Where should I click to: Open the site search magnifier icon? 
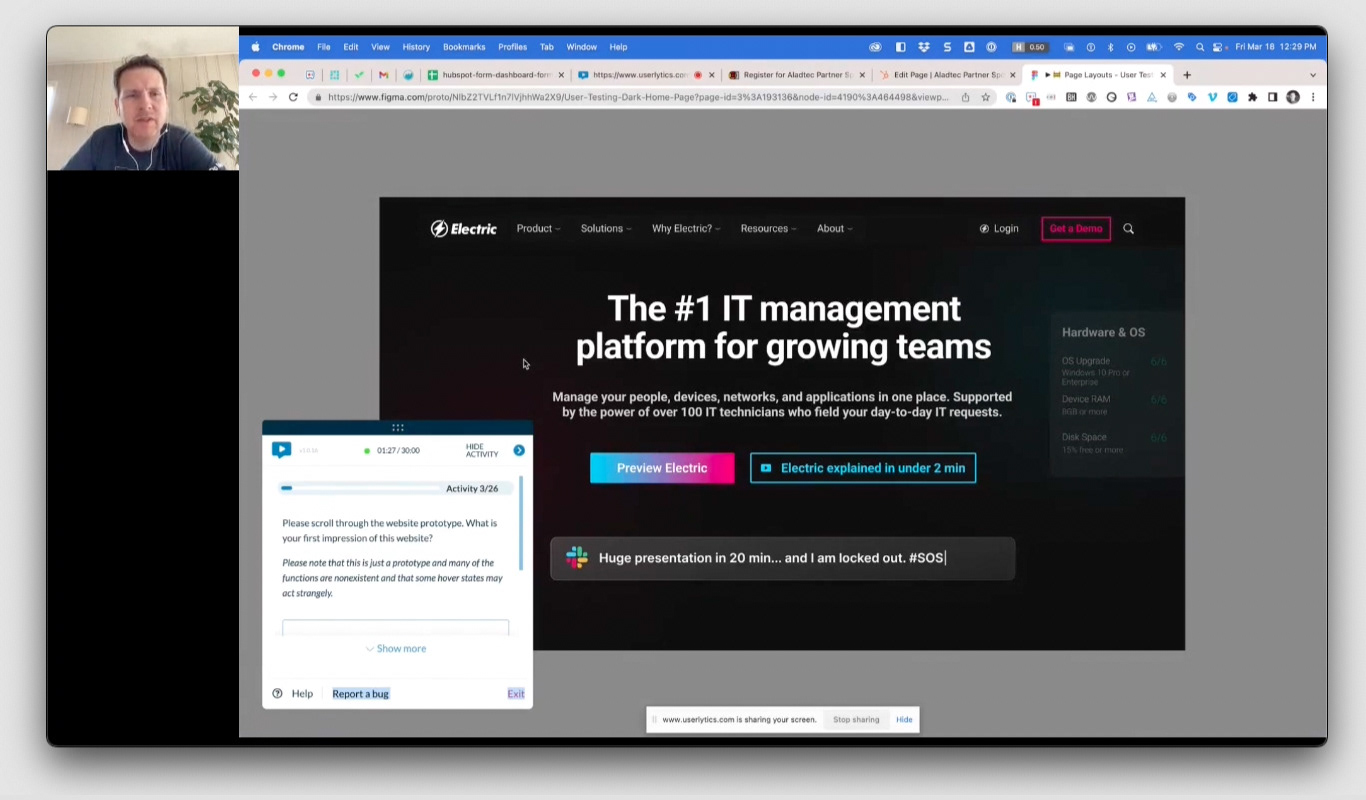1128,229
